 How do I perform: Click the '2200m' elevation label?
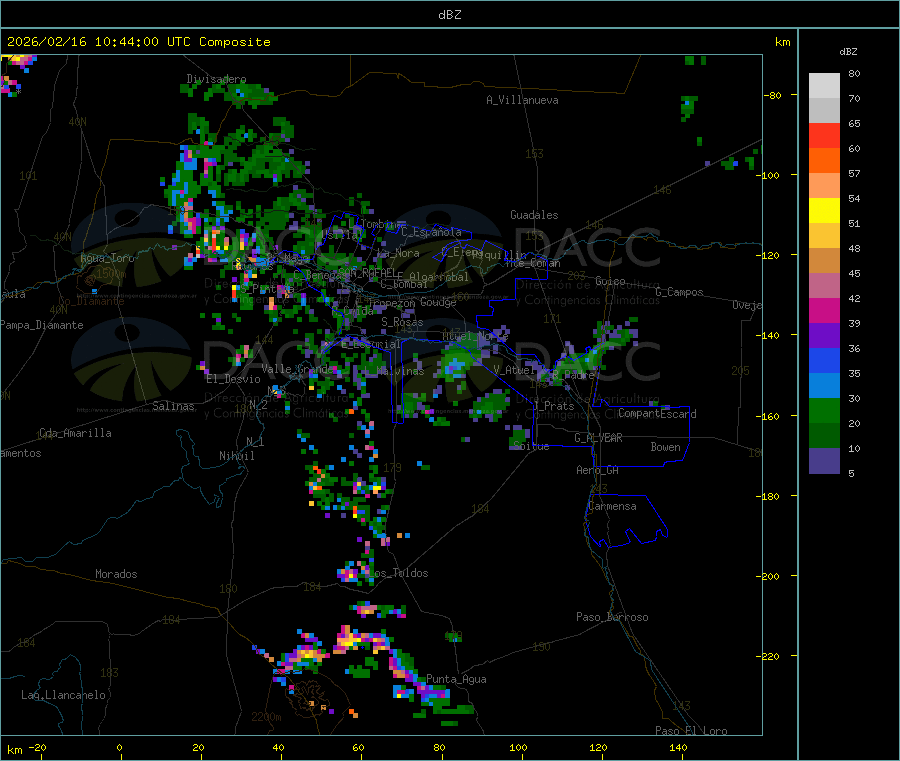(266, 717)
